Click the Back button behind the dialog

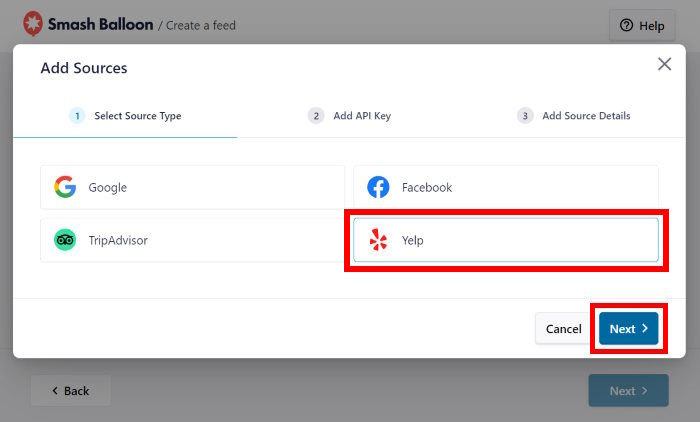coord(70,391)
